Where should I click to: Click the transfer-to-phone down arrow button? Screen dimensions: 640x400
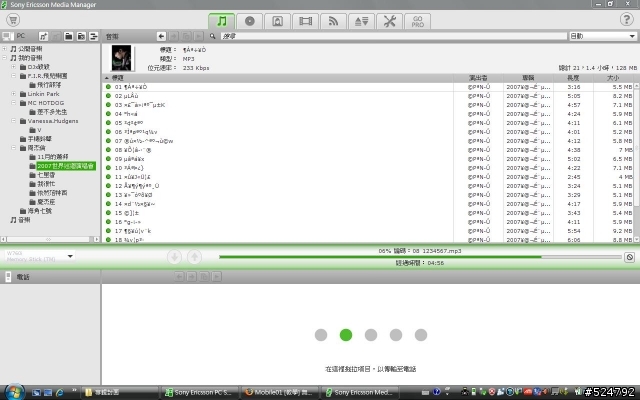(x=174, y=257)
